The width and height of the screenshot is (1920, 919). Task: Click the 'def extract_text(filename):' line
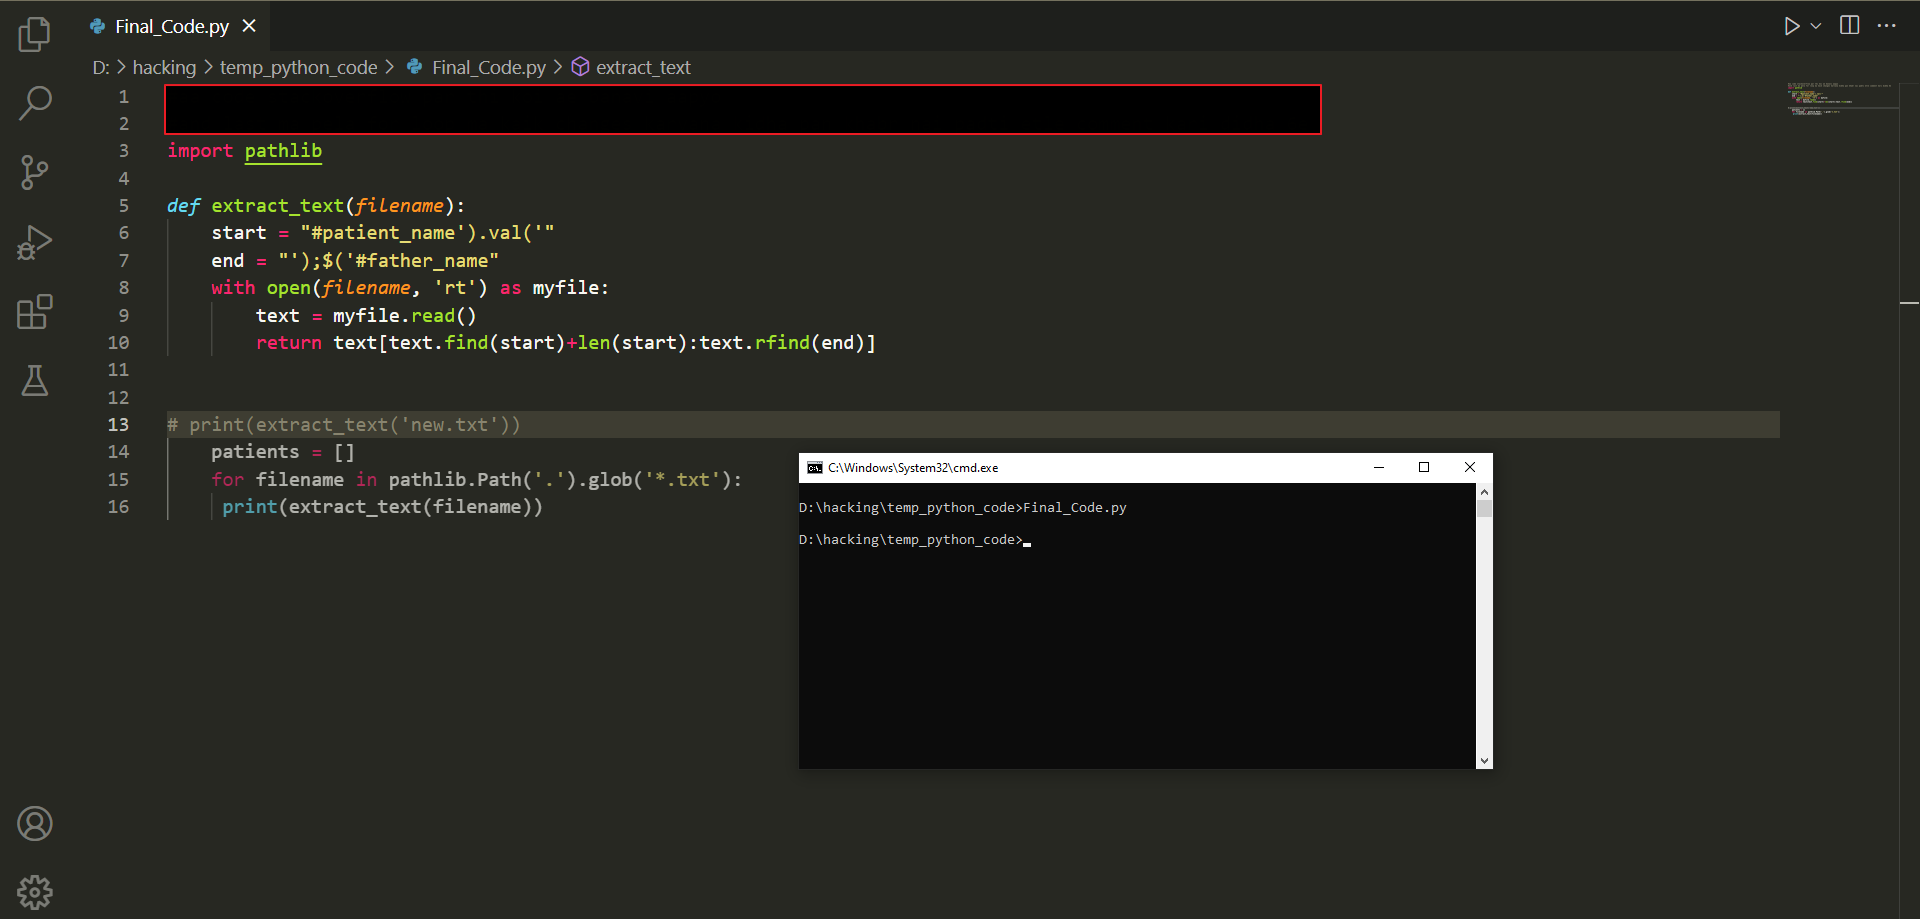click(315, 206)
